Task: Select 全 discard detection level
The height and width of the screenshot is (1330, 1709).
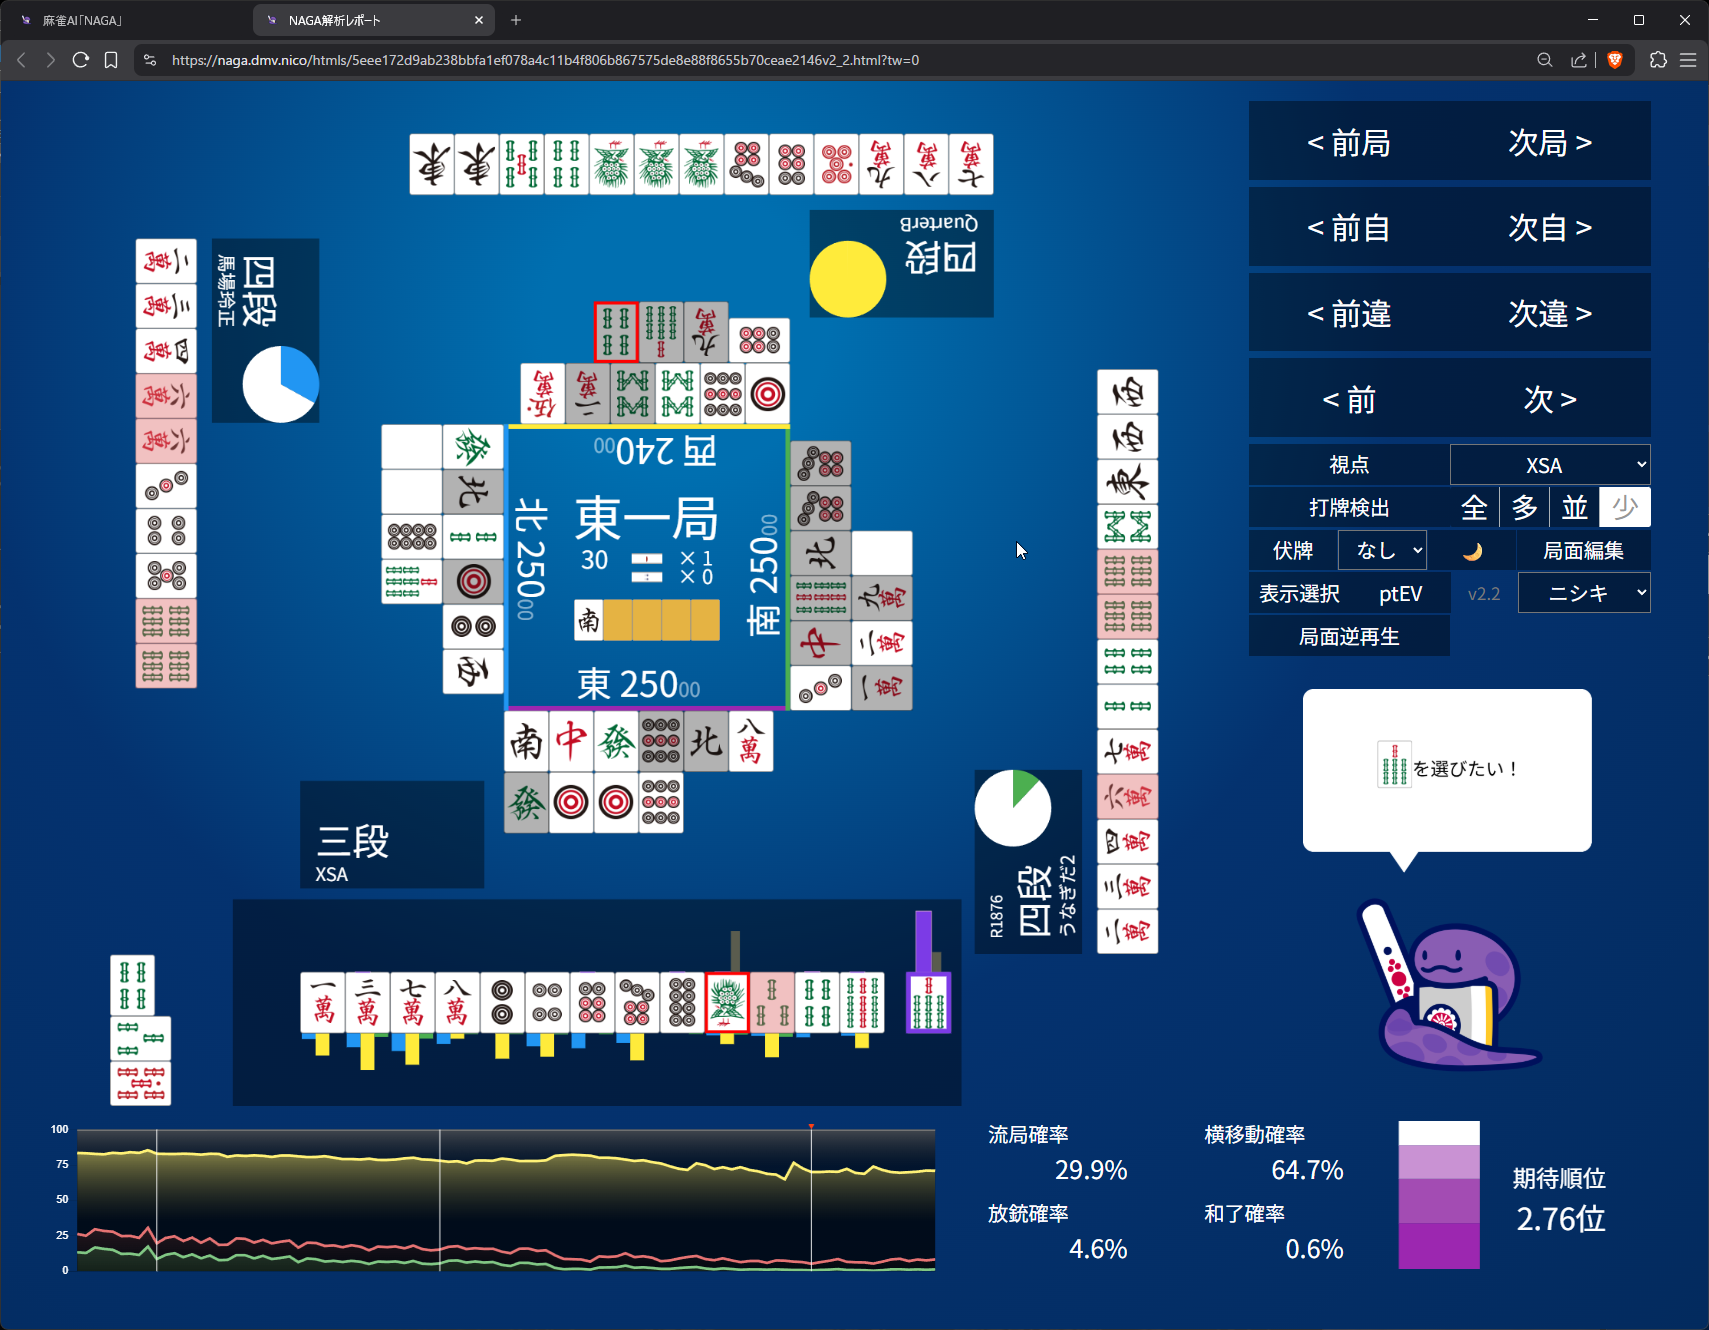Action: tap(1474, 508)
